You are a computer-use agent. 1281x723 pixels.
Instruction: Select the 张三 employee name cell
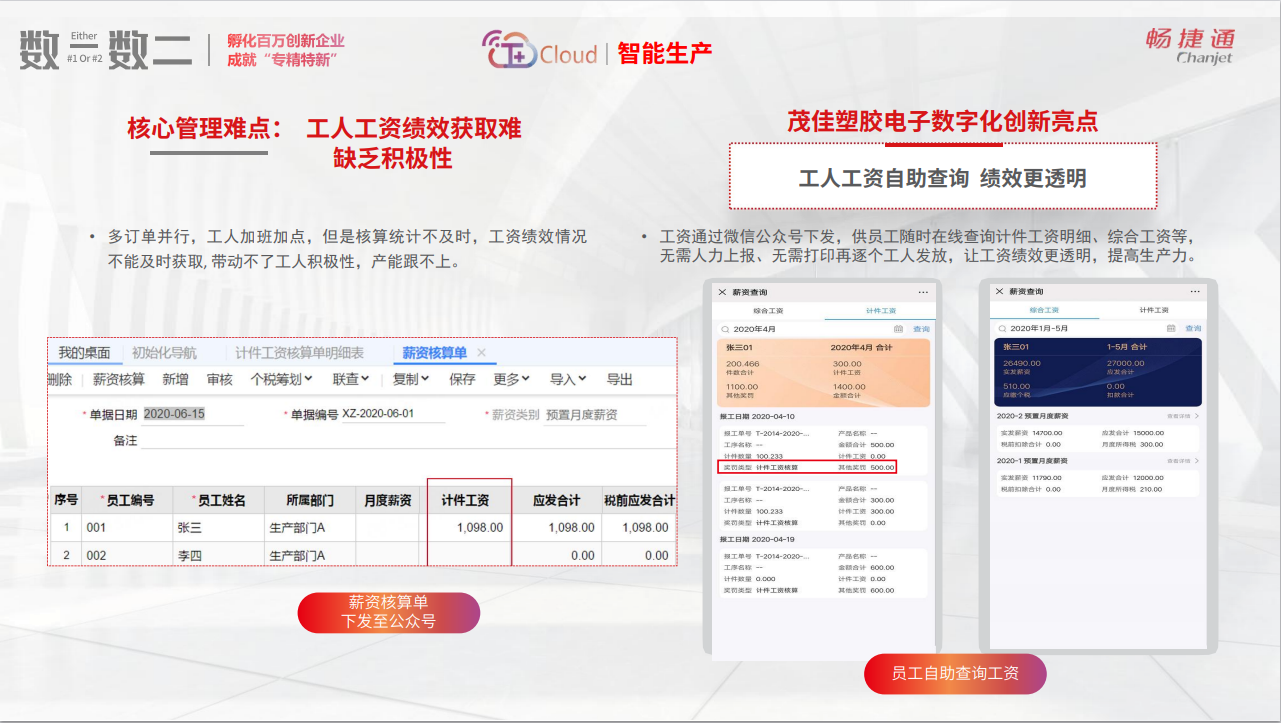click(x=217, y=527)
